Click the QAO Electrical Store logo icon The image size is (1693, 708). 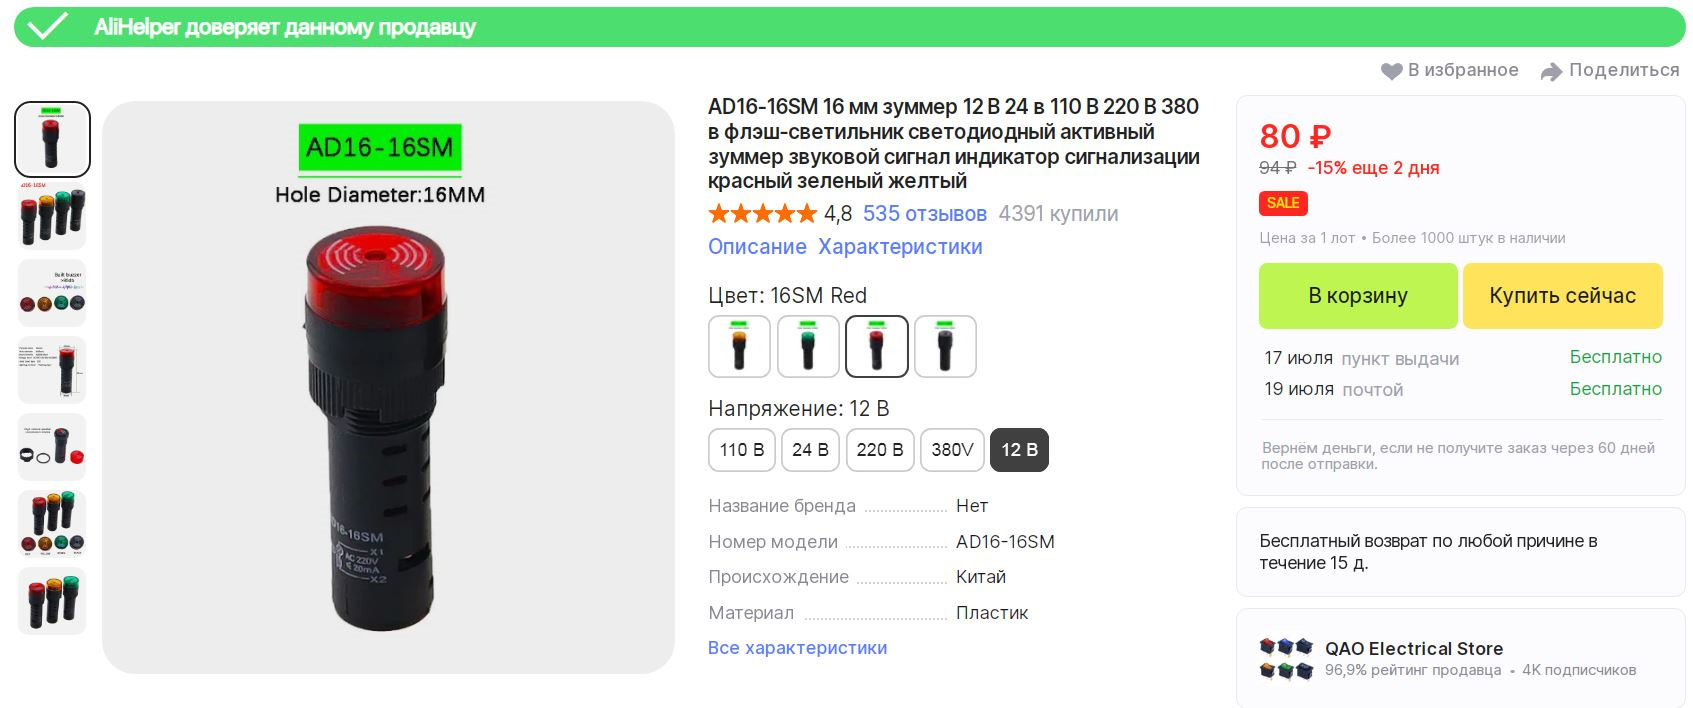[x=1286, y=658]
